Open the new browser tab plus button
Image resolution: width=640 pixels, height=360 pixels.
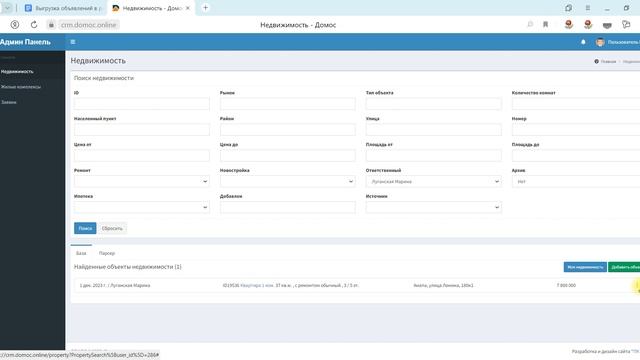click(x=206, y=8)
